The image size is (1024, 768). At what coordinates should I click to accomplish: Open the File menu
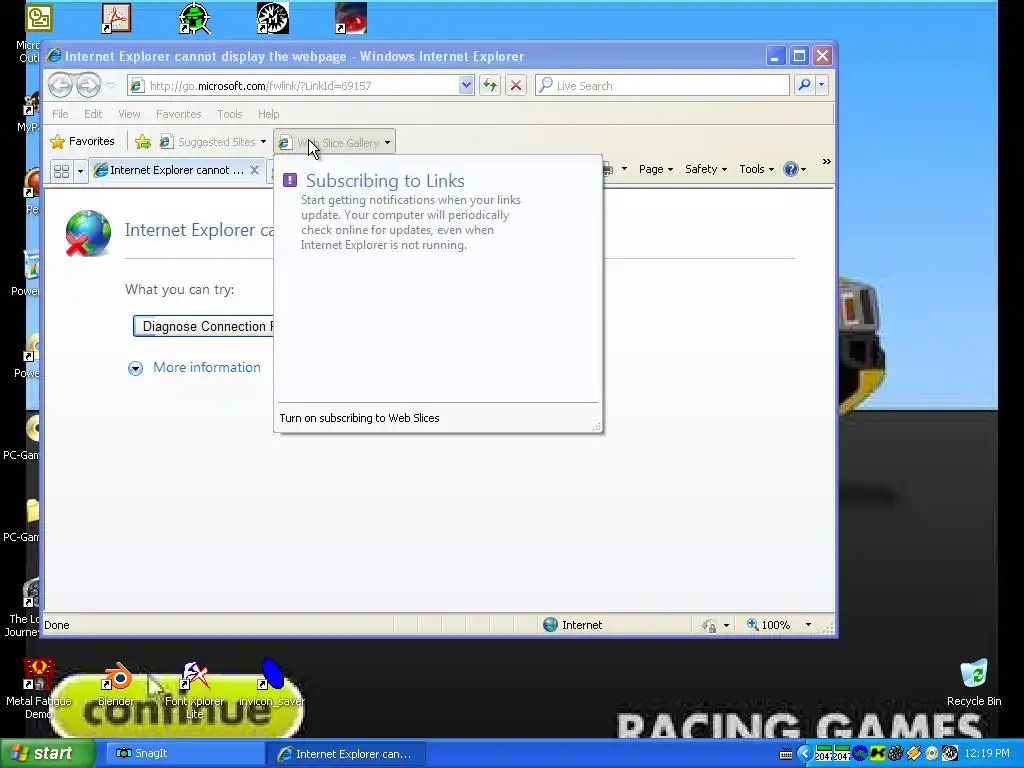click(x=60, y=114)
